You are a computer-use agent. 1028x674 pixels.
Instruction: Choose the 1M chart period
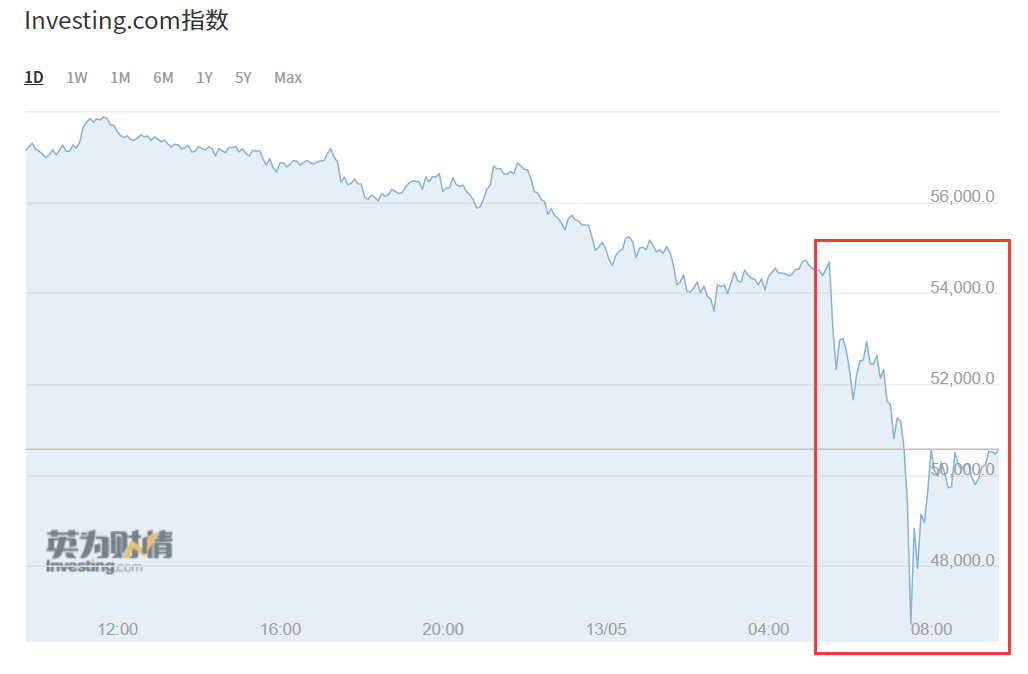[120, 78]
